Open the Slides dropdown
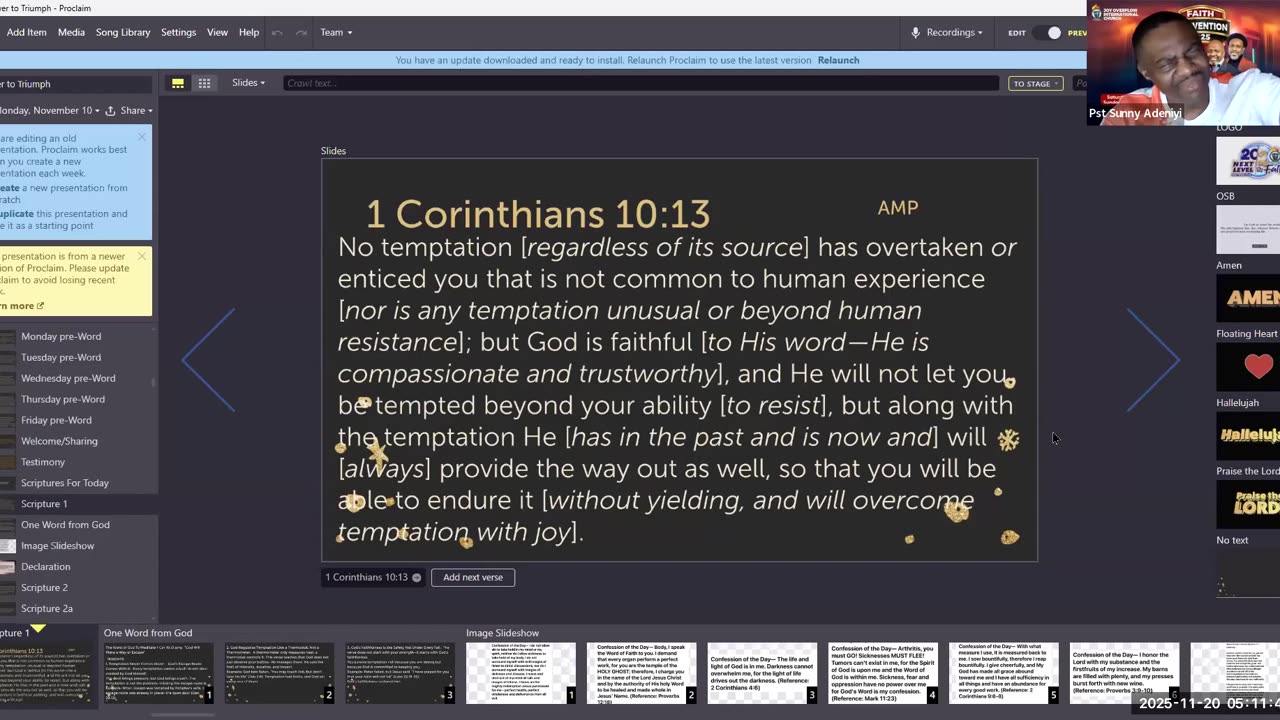 [248, 83]
